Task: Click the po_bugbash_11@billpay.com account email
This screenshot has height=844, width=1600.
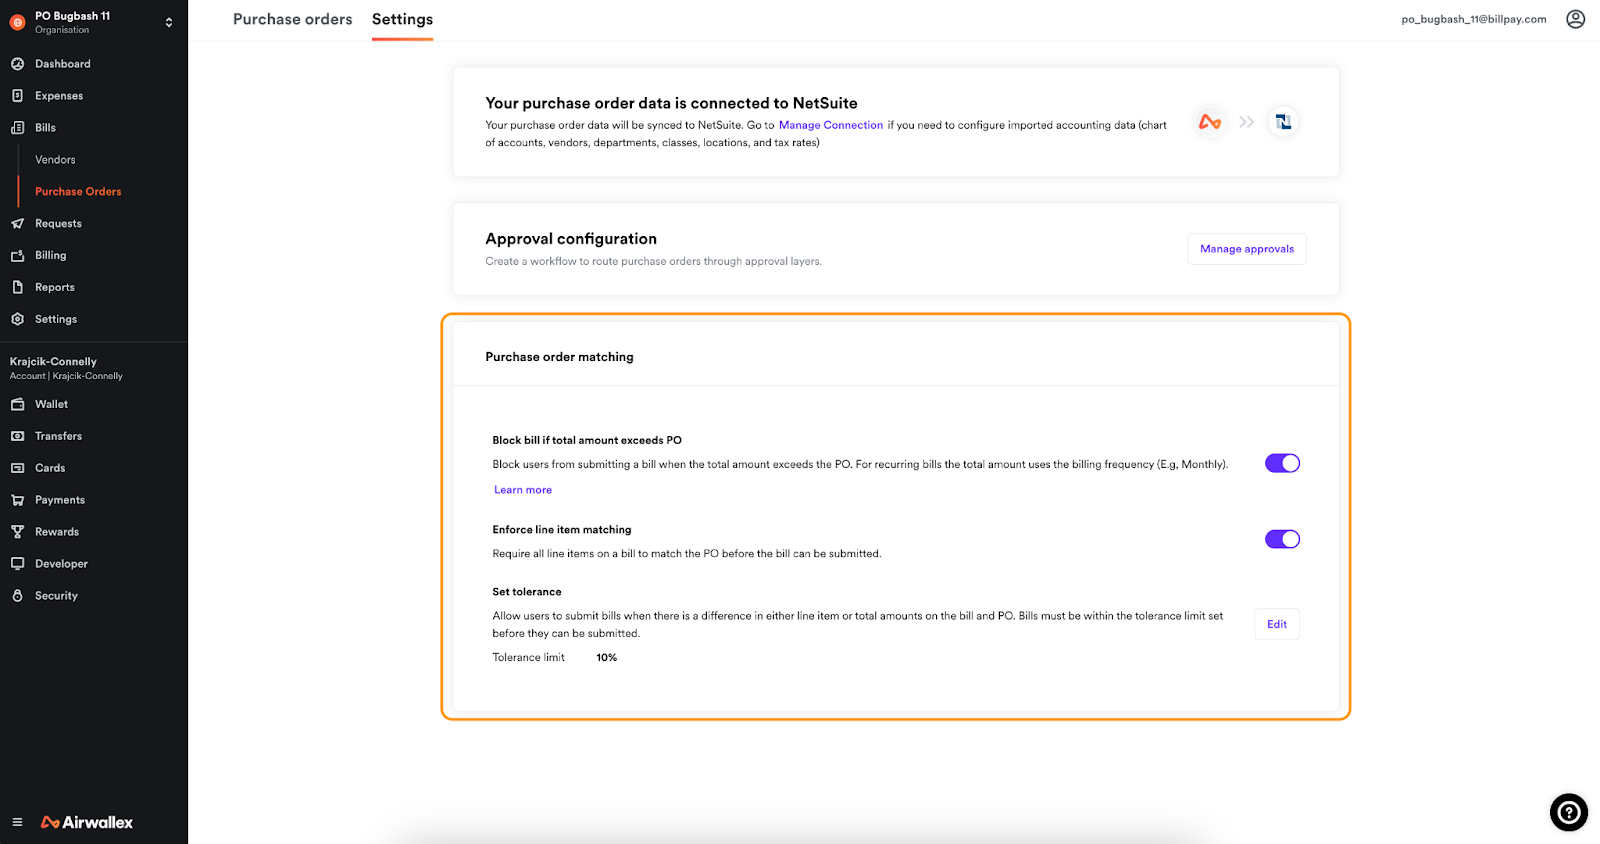Action: click(x=1474, y=19)
